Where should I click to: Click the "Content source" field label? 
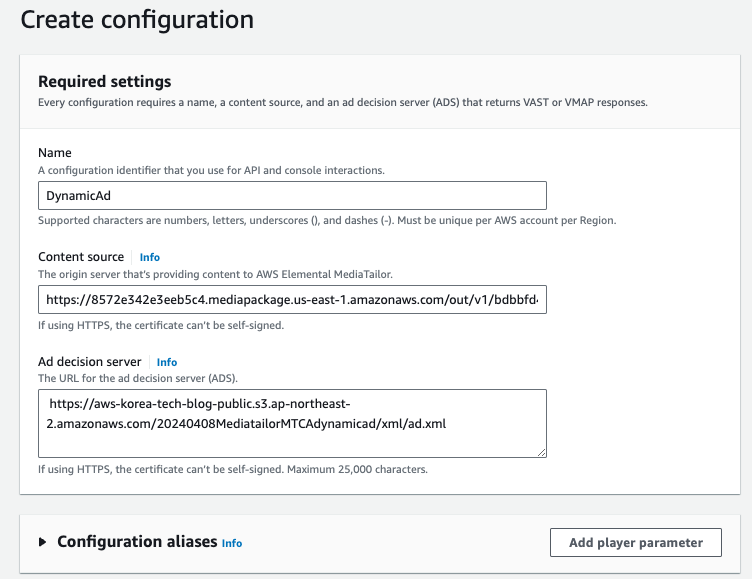[81, 257]
